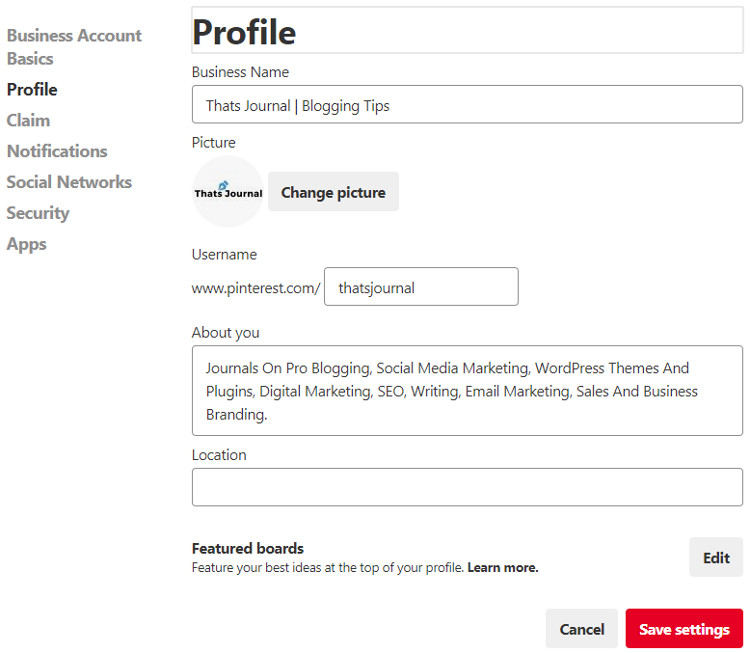Open Social Networks settings
The height and width of the screenshot is (653, 750).
click(69, 182)
